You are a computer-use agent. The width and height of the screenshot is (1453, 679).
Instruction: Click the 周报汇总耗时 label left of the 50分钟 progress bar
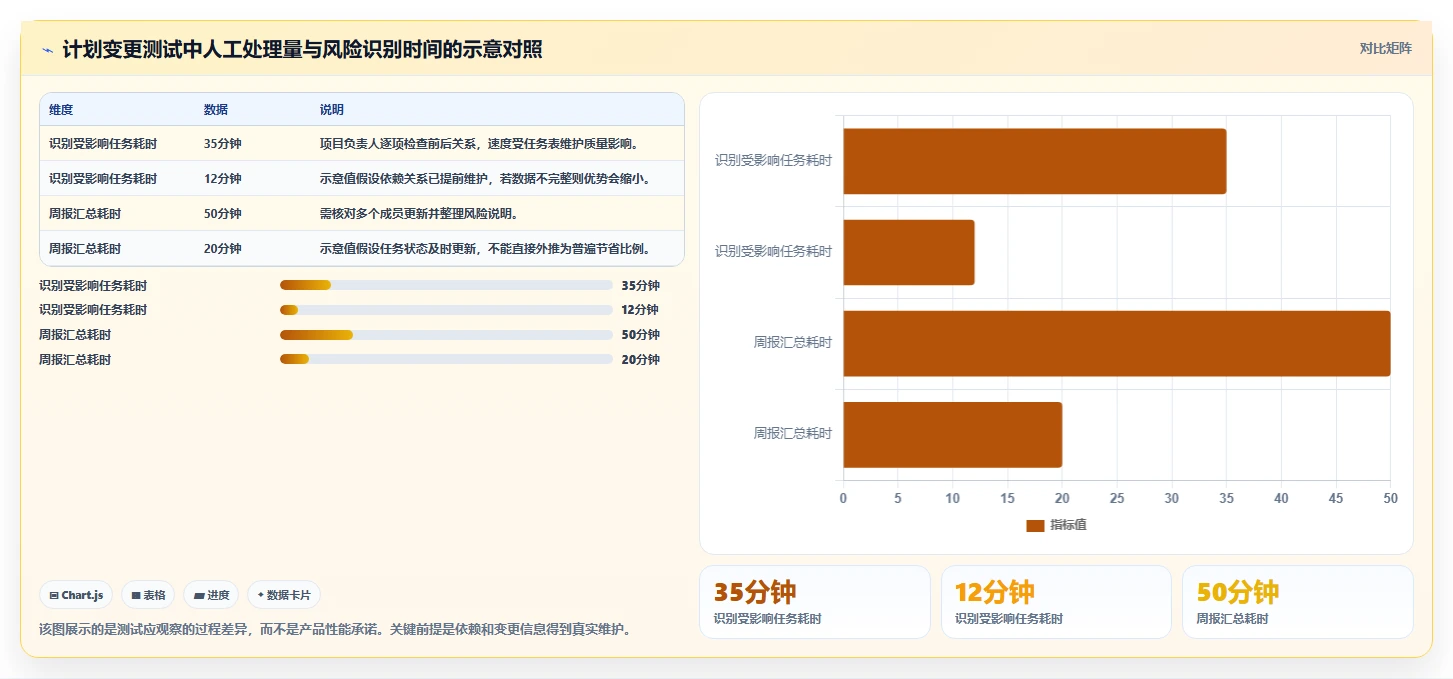click(x=75, y=335)
